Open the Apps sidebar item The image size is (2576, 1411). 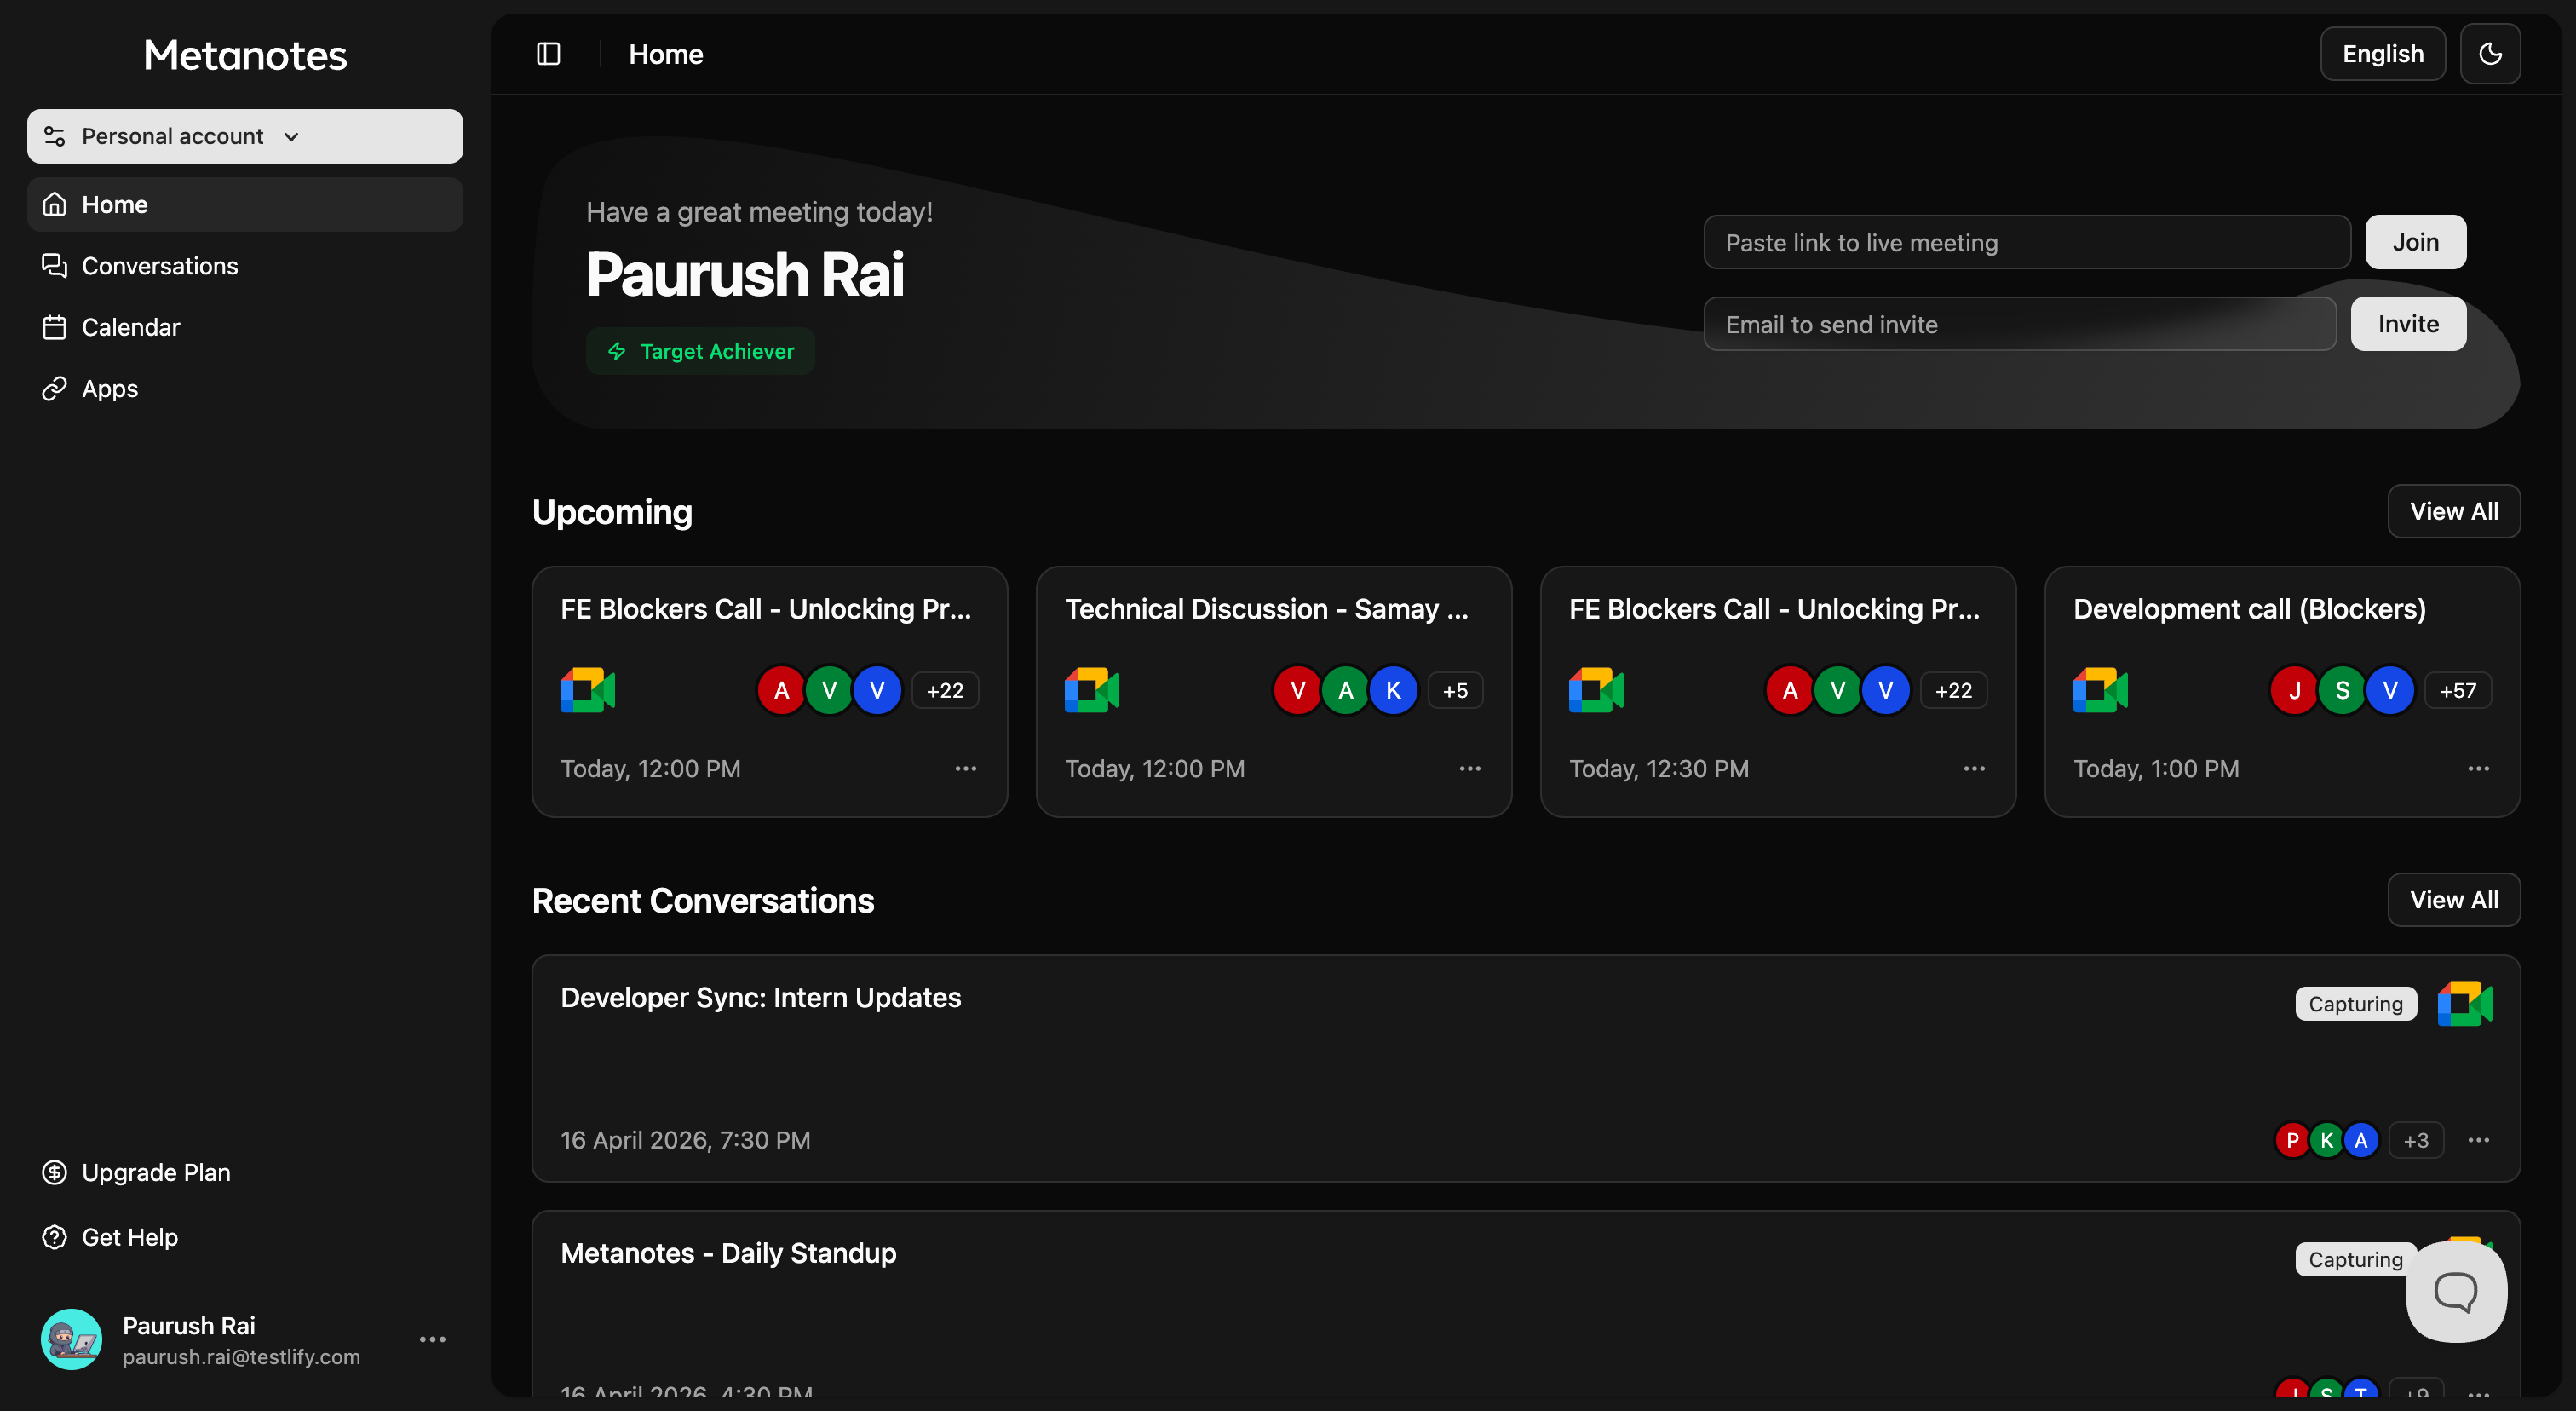click(110, 389)
